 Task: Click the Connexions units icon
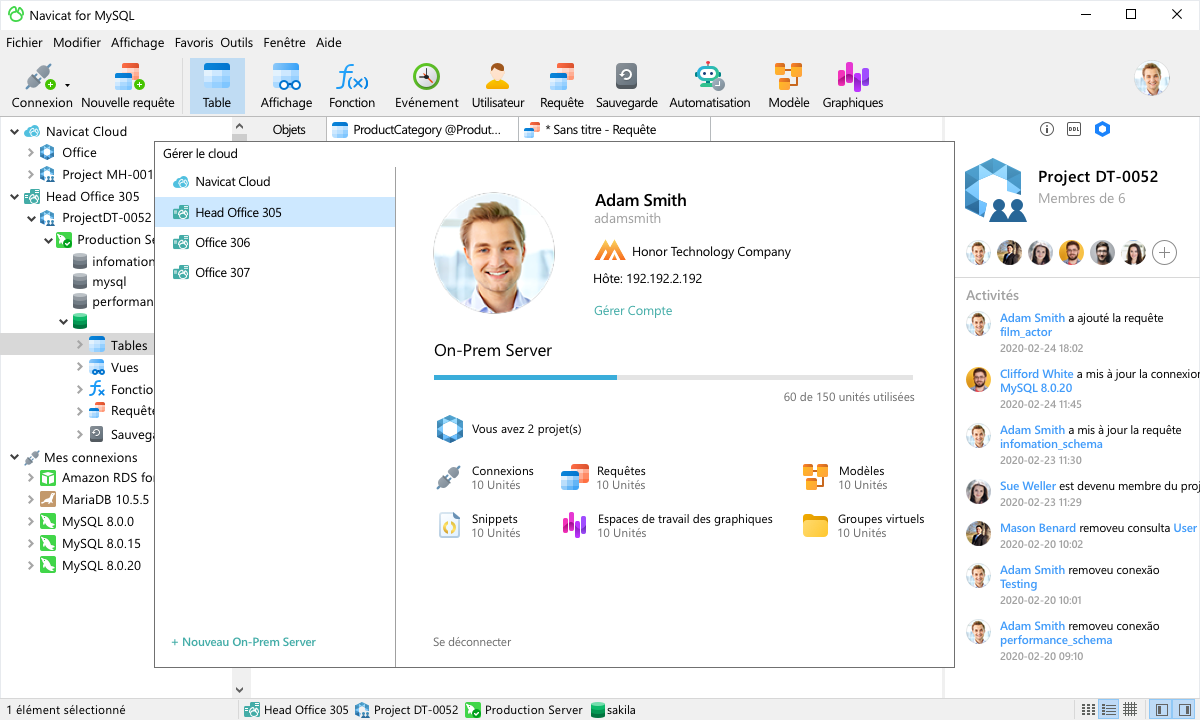coord(448,477)
